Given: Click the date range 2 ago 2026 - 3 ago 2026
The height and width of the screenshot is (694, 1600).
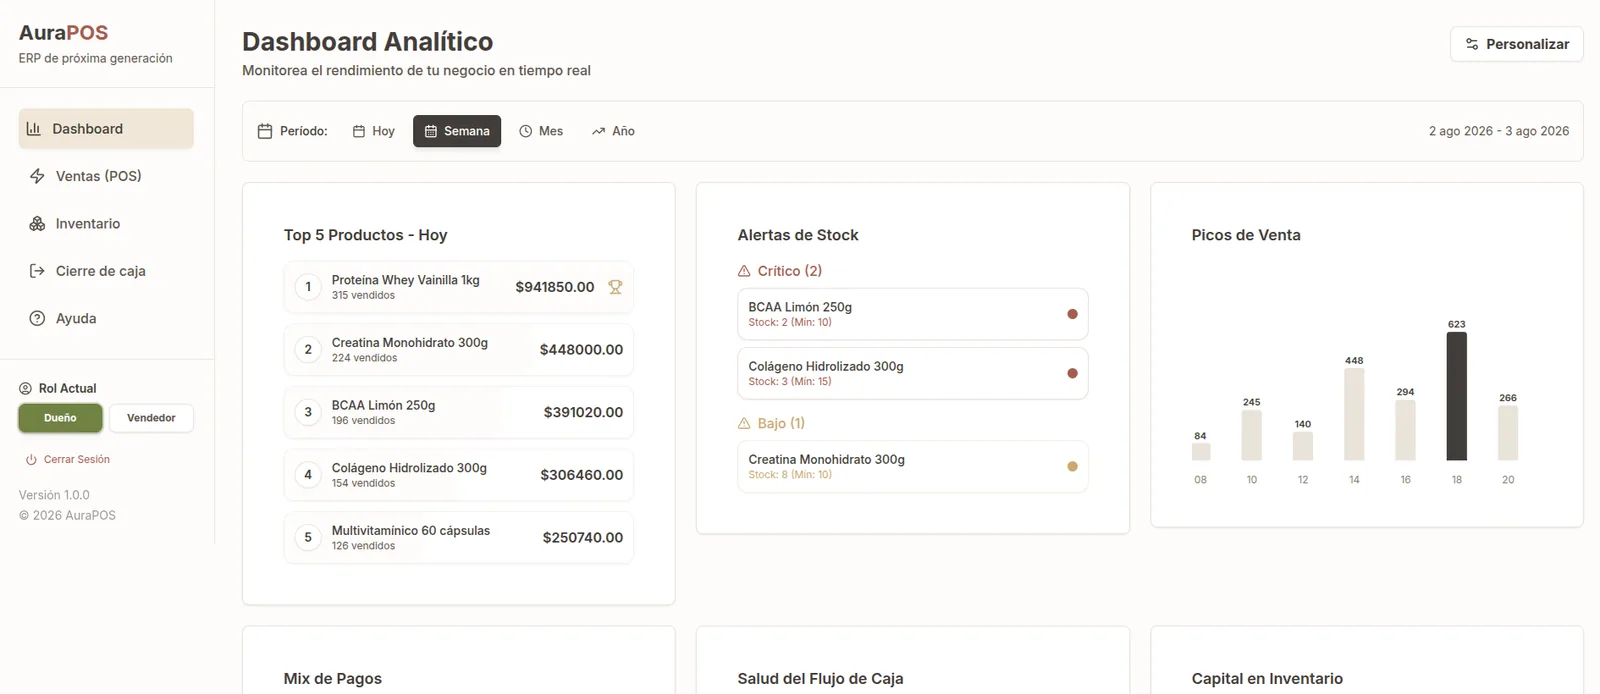Looking at the screenshot, I should click(x=1499, y=131).
